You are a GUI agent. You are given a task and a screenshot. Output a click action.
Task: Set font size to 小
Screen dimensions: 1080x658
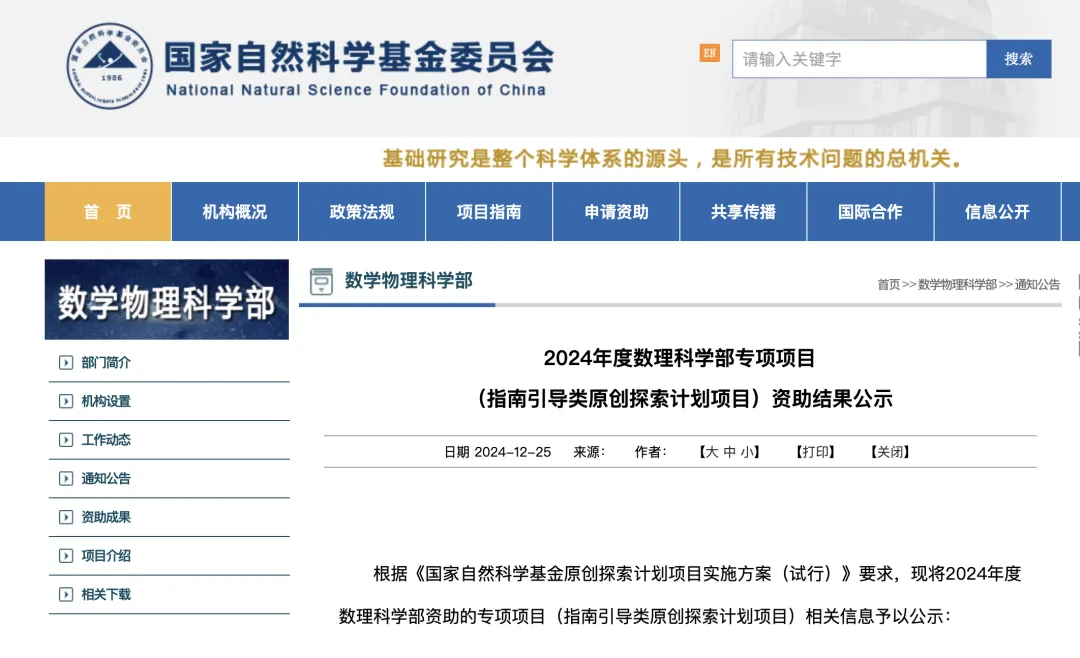tap(747, 452)
